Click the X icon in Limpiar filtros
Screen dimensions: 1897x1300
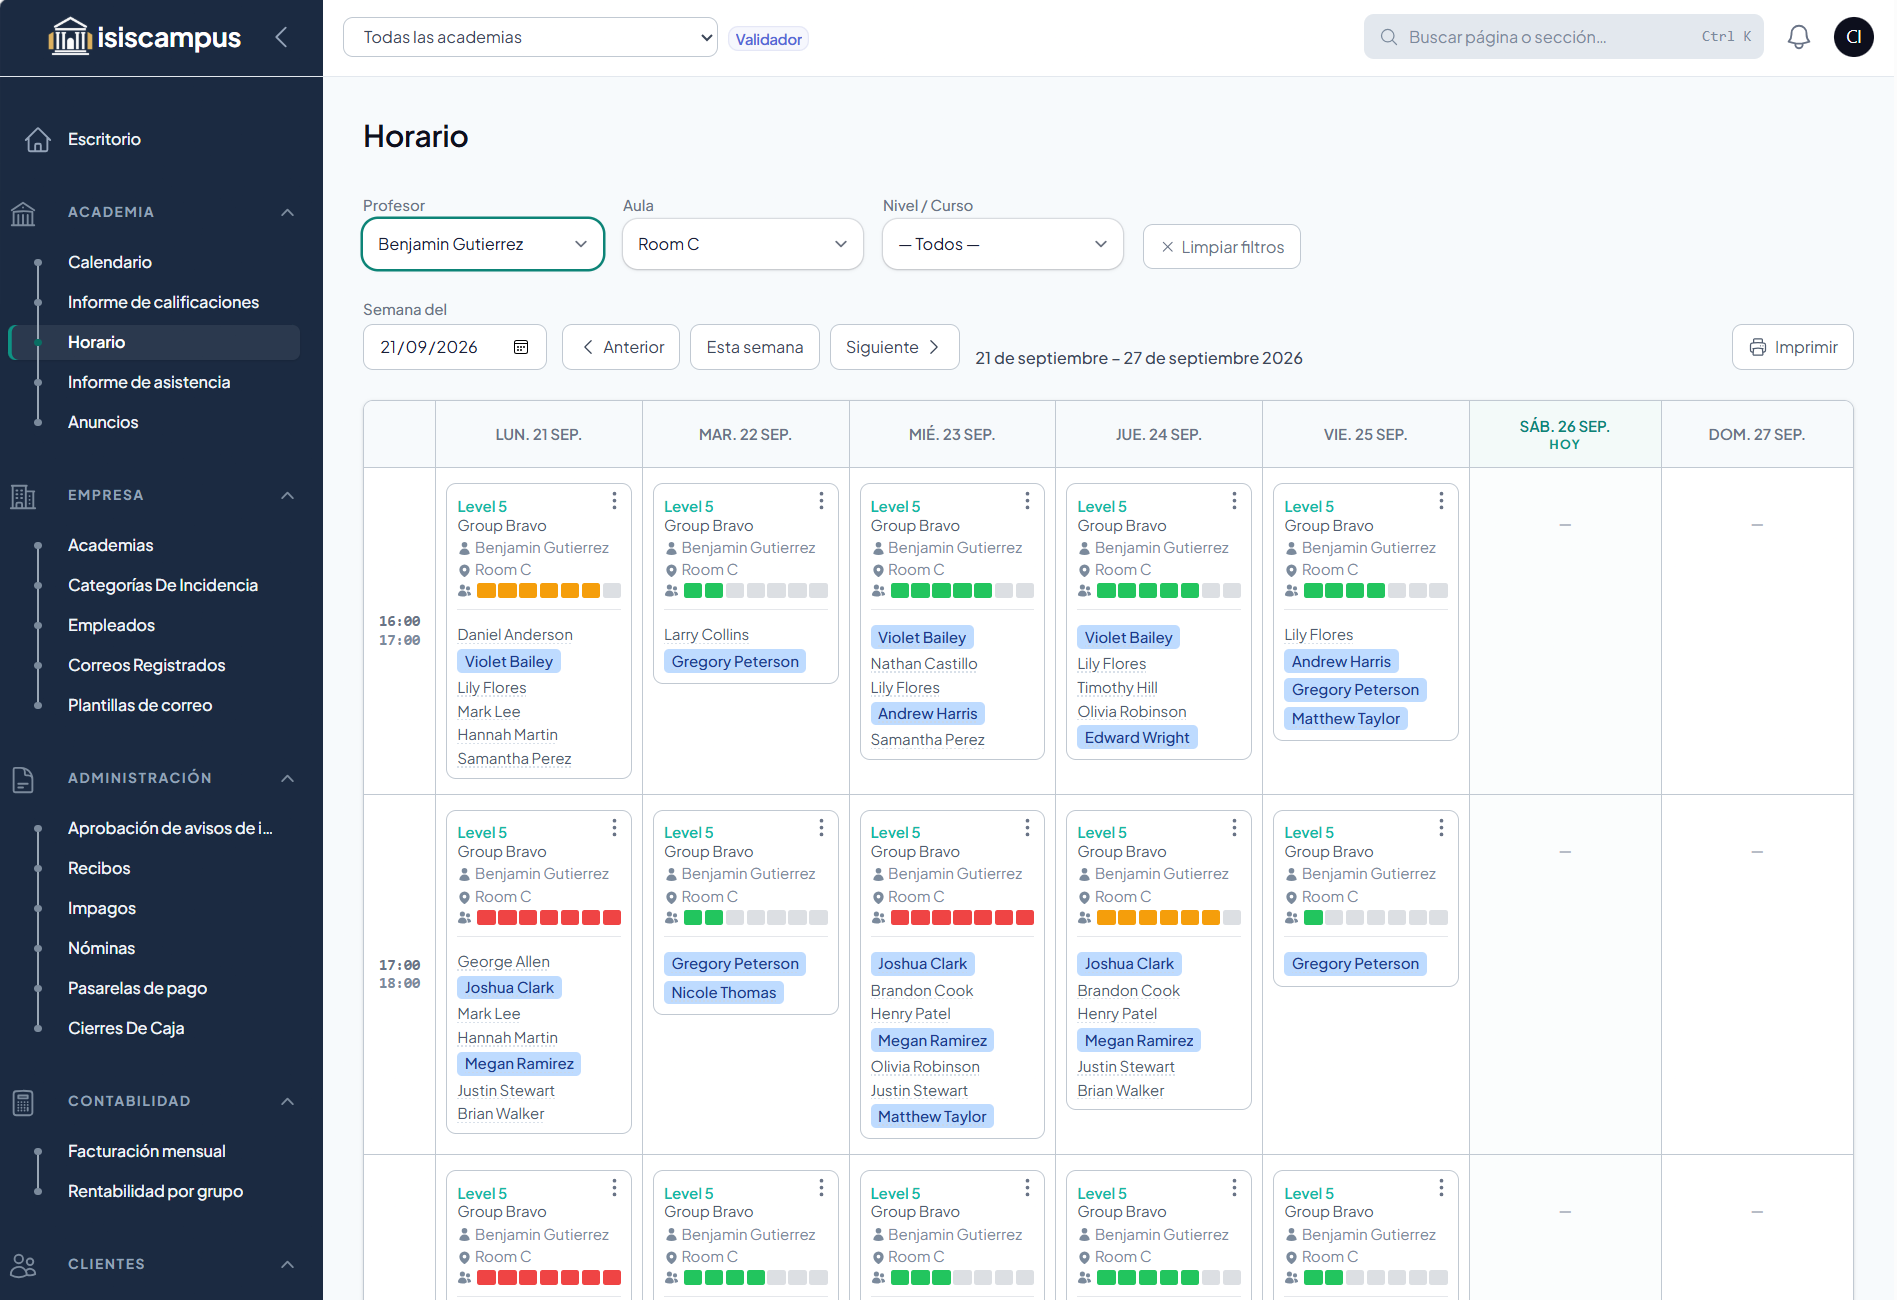tap(1167, 247)
